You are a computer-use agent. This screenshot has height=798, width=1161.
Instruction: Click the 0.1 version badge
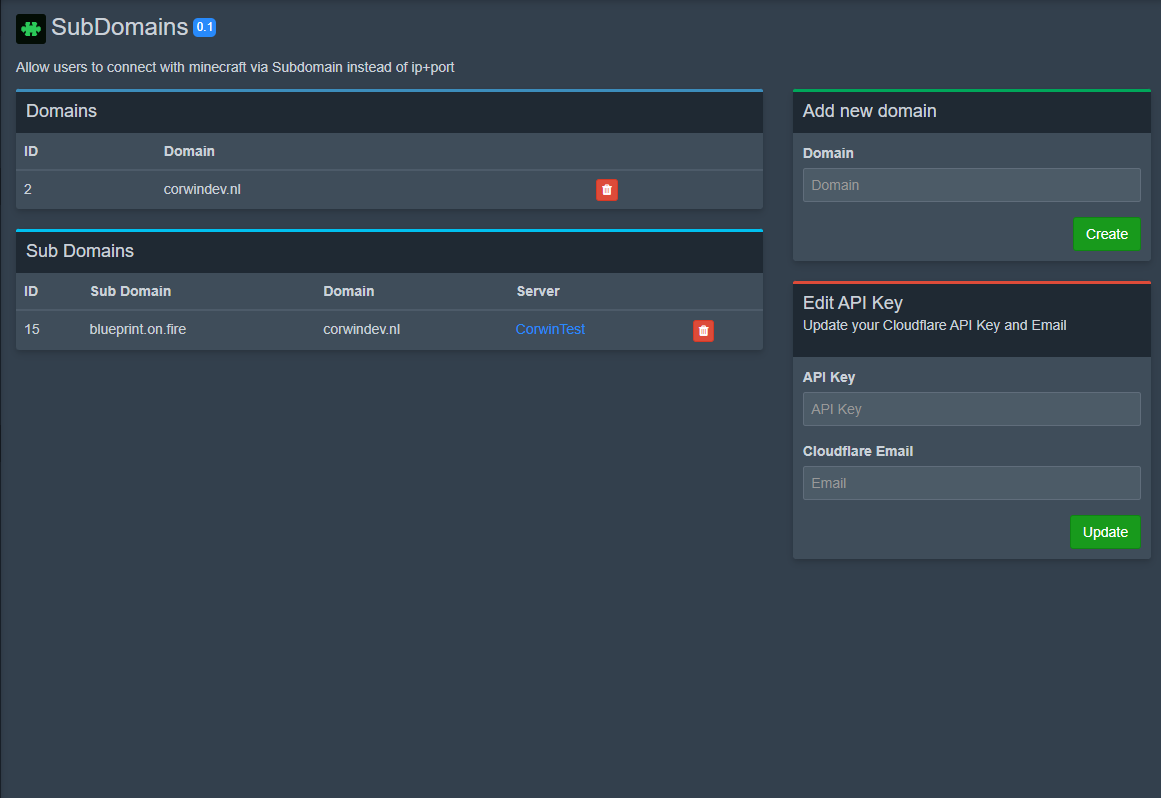pyautogui.click(x=204, y=27)
